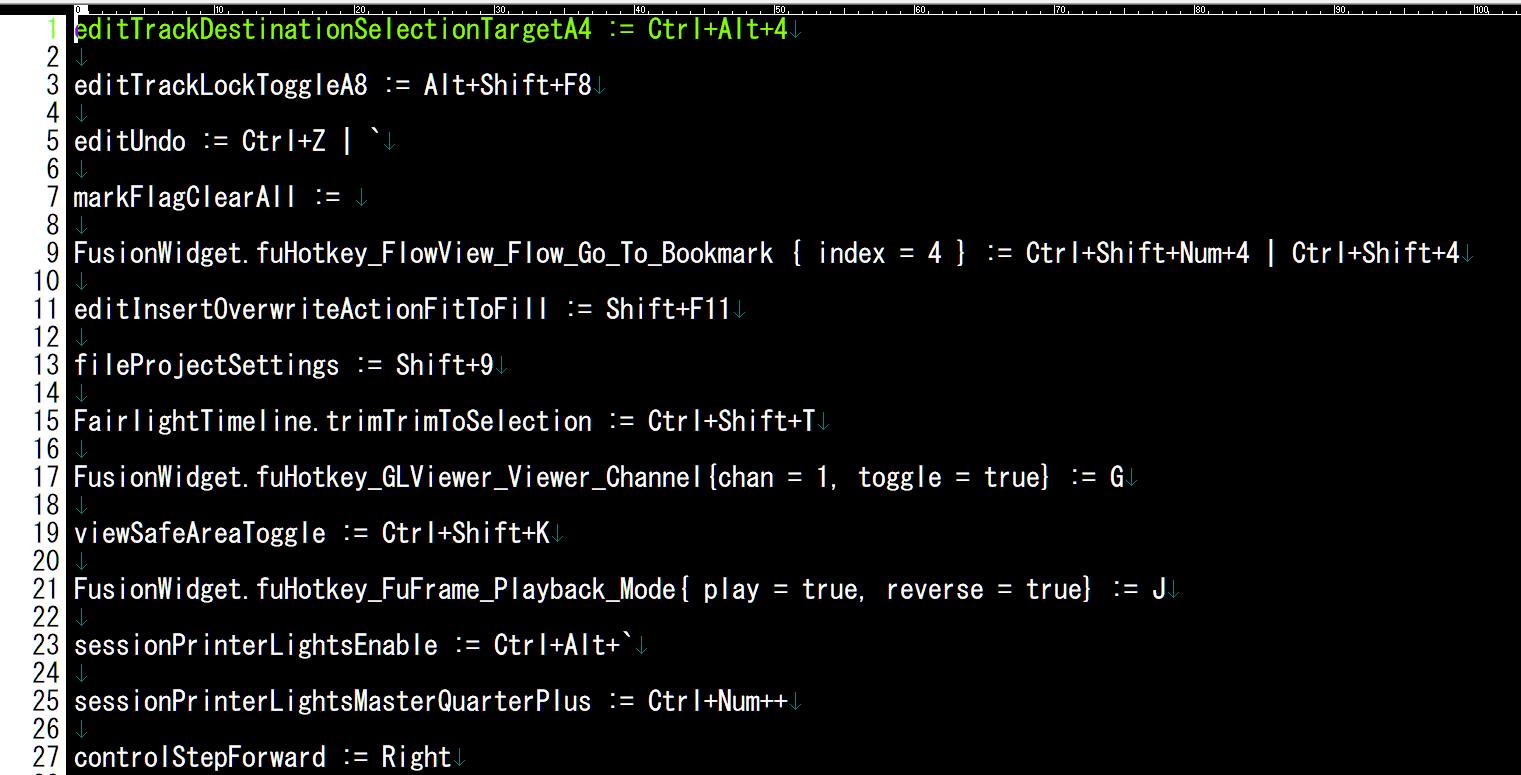Click the editInsertOverwriteActionFitToFill identifier

point(311,309)
